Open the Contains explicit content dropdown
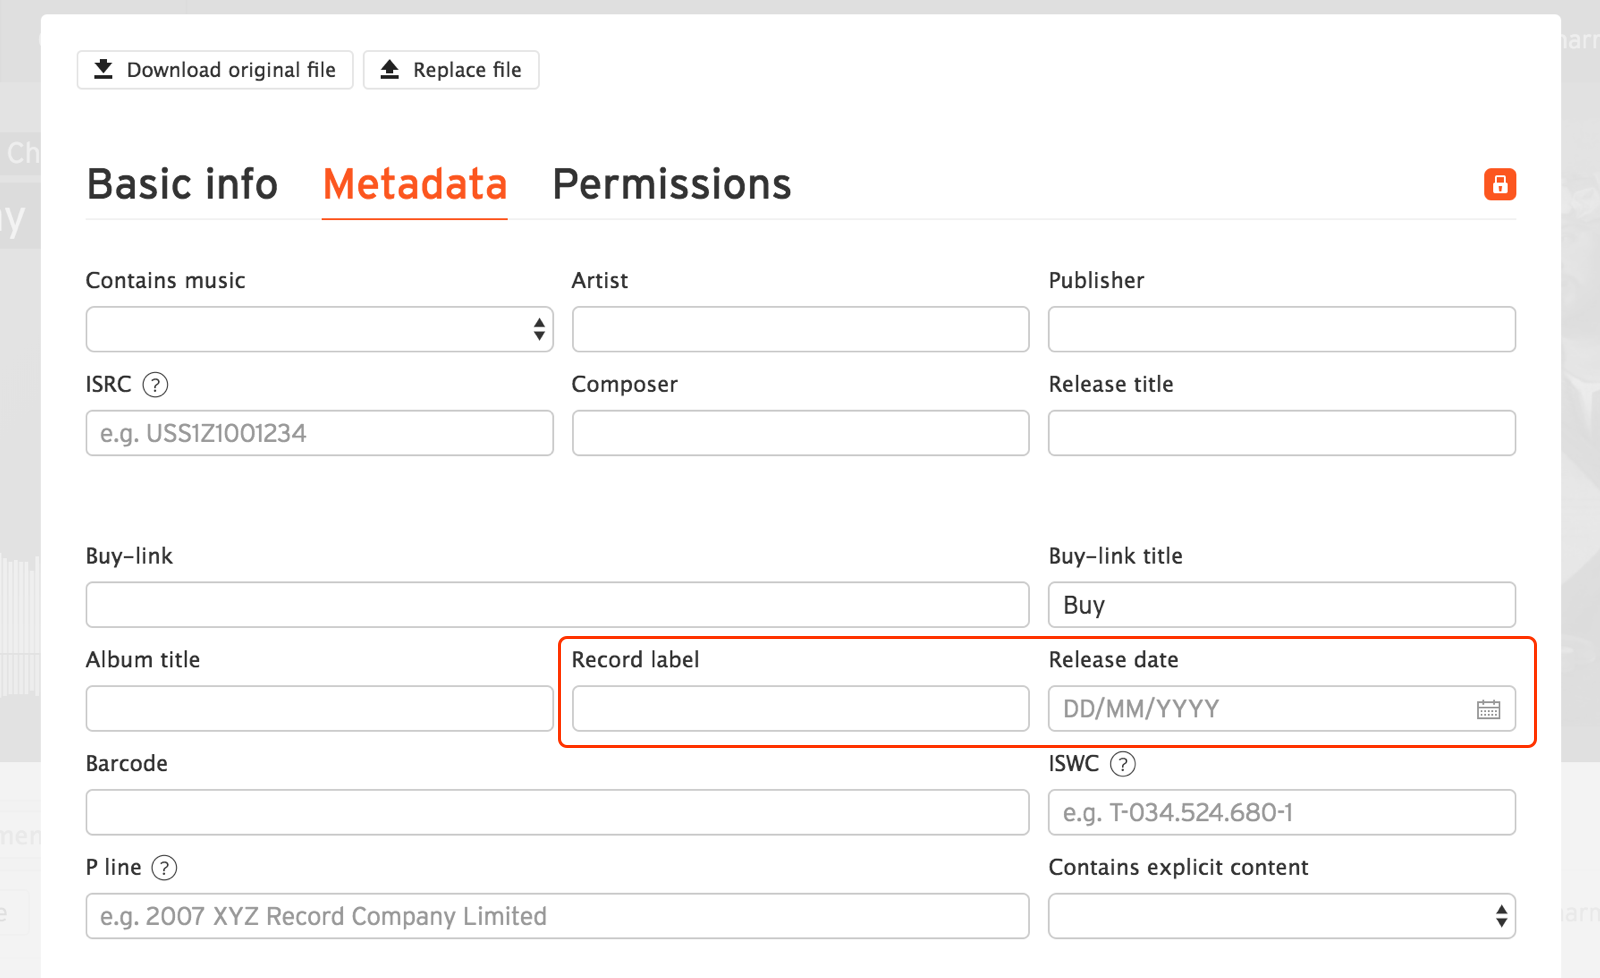Screen dimensions: 1600x978 click(1281, 916)
